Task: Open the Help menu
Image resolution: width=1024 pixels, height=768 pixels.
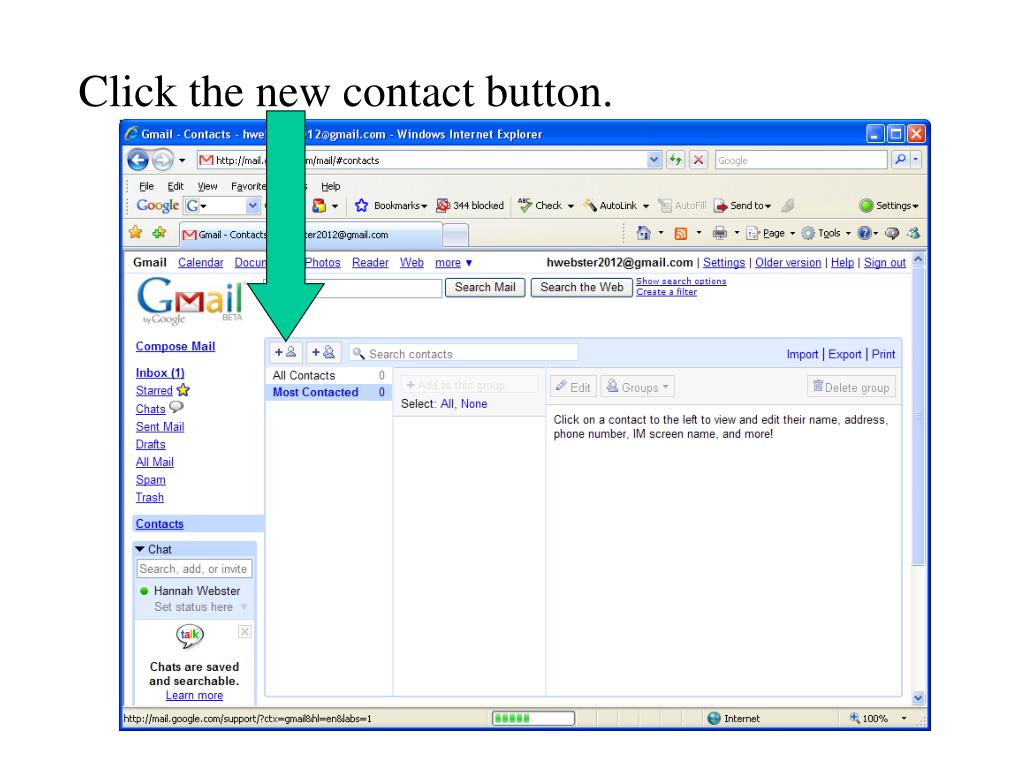Action: click(330, 186)
